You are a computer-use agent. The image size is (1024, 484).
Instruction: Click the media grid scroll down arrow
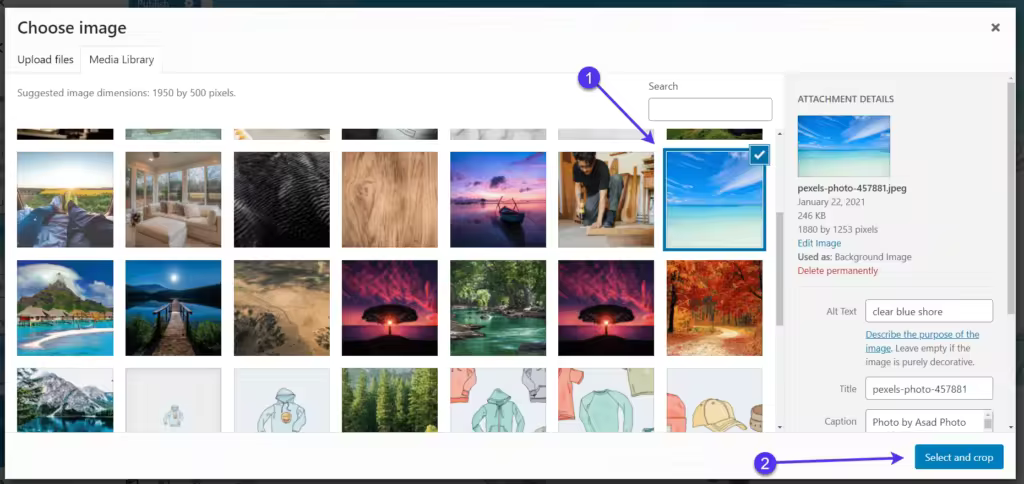(x=779, y=427)
